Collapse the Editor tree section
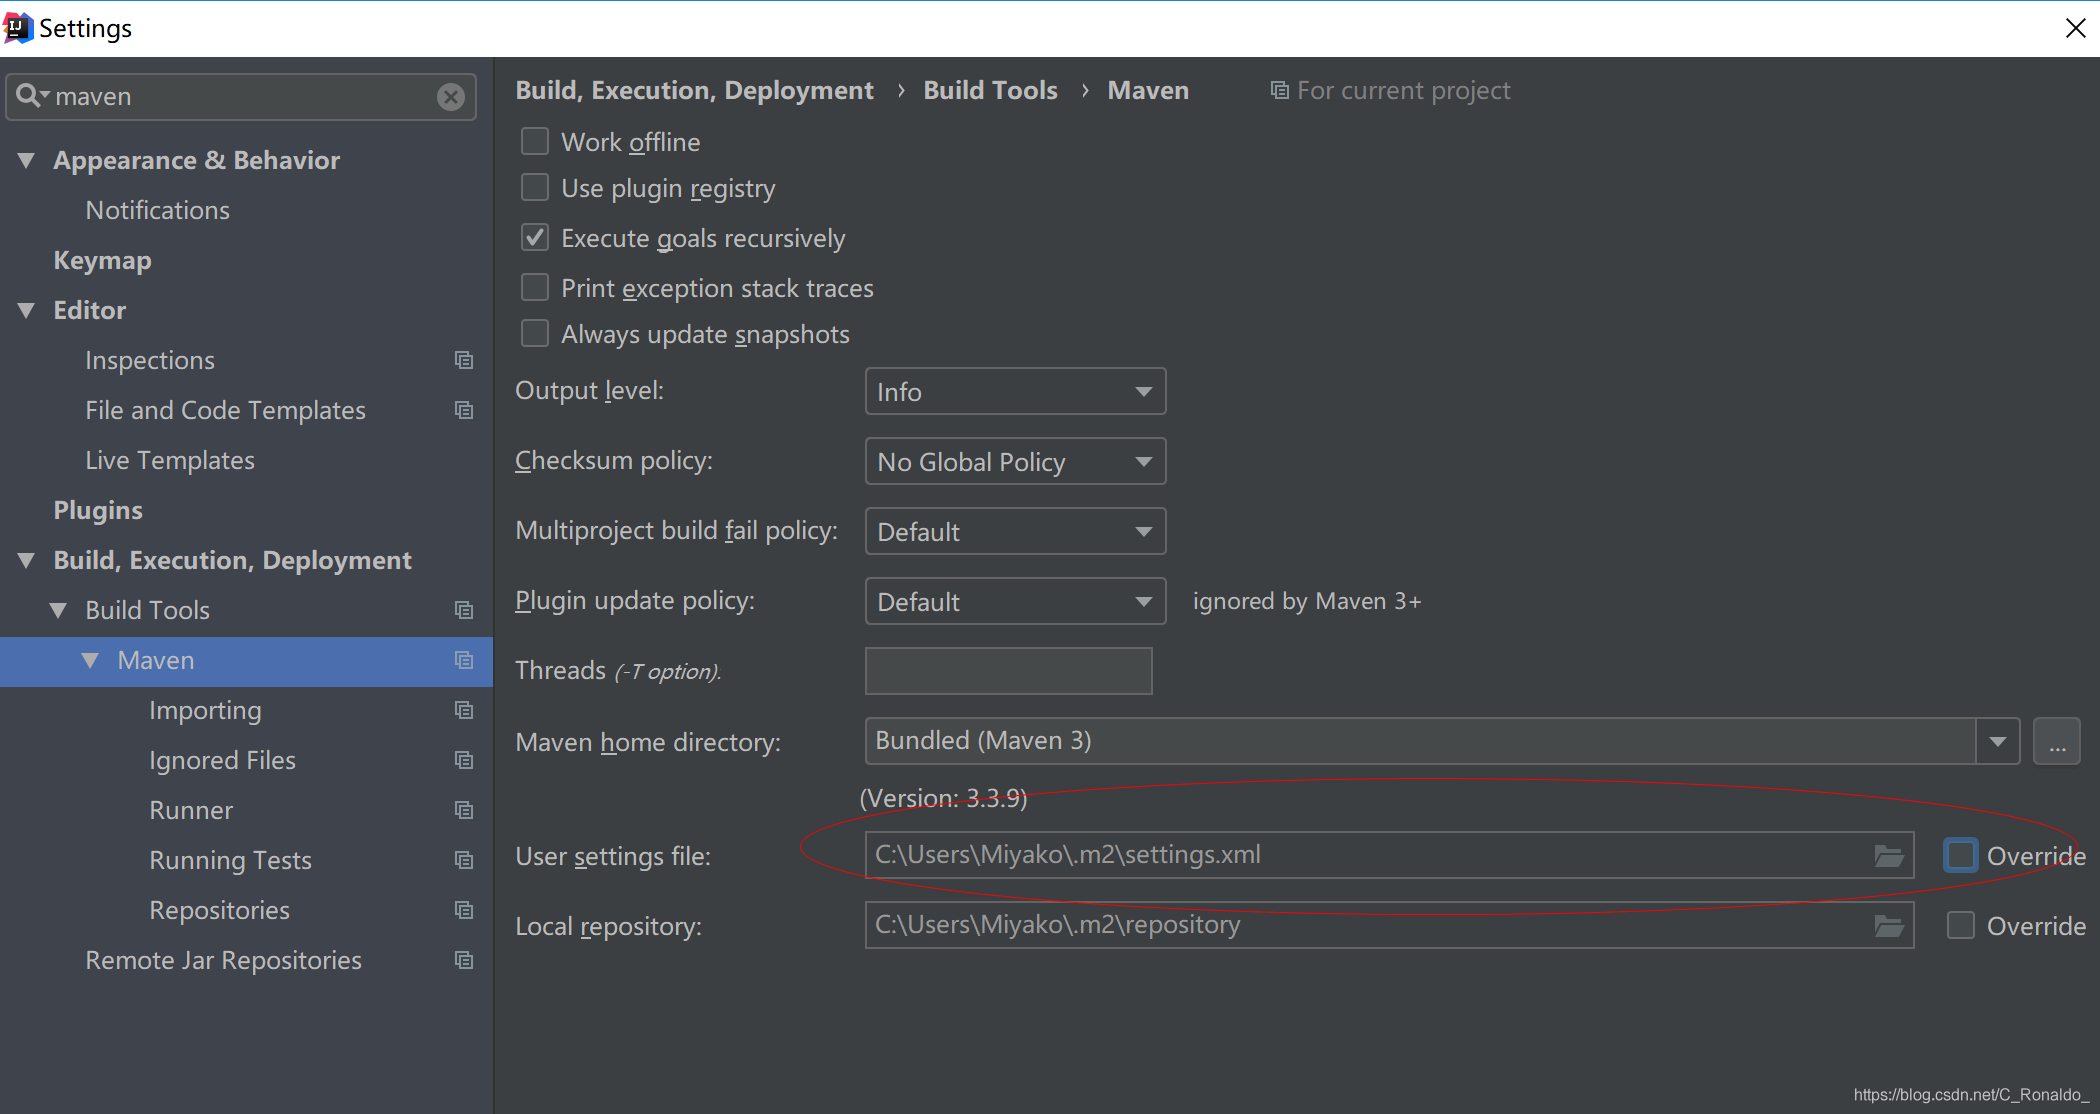Screen dimensions: 2100x1114 click(x=27, y=310)
